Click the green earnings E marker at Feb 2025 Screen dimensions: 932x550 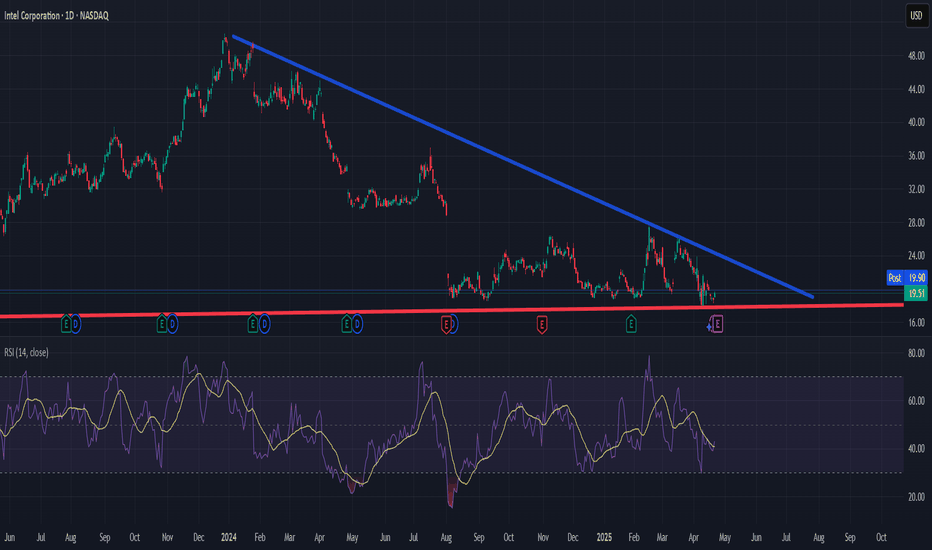(631, 324)
